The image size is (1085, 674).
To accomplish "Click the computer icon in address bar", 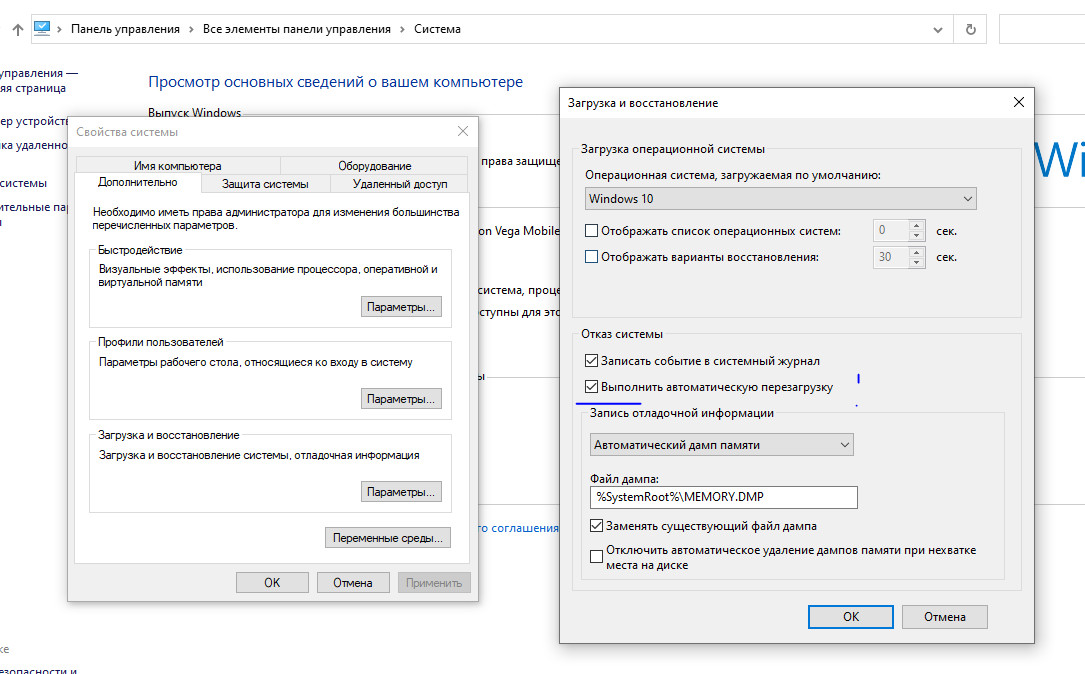I will 42,28.
